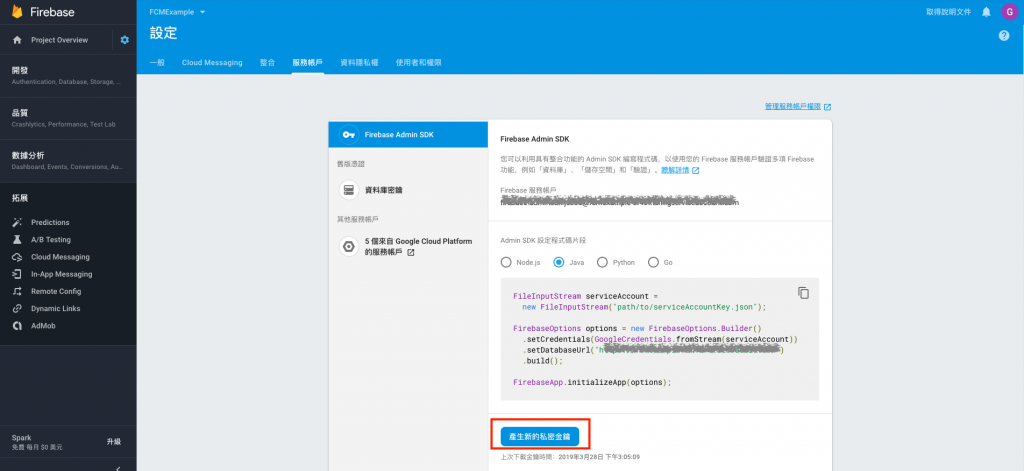This screenshot has height=471, width=1024.
Task: Open the 管理服務帳戶權限 link
Action: pyautogui.click(x=793, y=106)
